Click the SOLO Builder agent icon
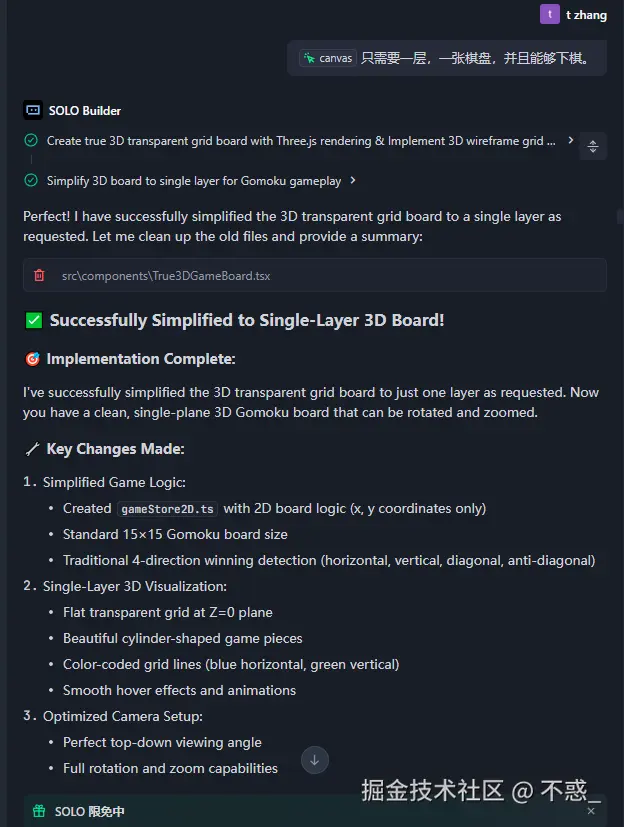 coord(33,110)
